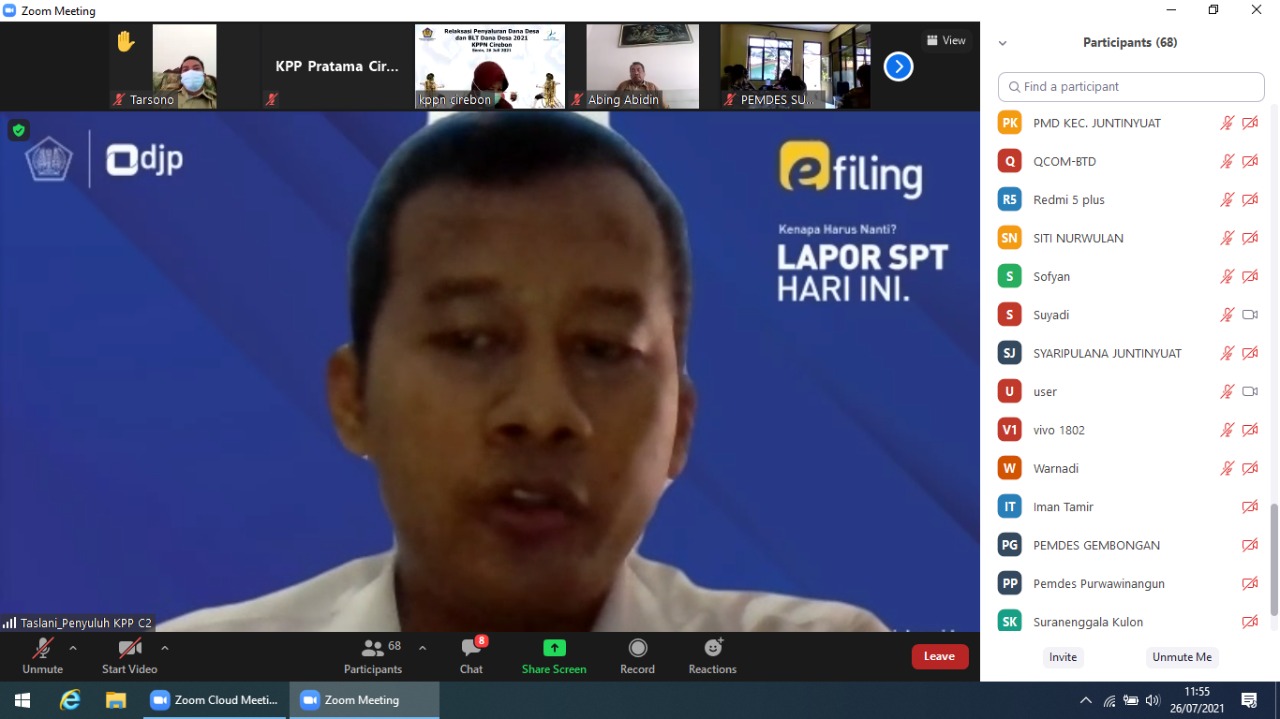1280x719 pixels.
Task: Expand audio options arrow next to Unmute
Action: point(73,648)
